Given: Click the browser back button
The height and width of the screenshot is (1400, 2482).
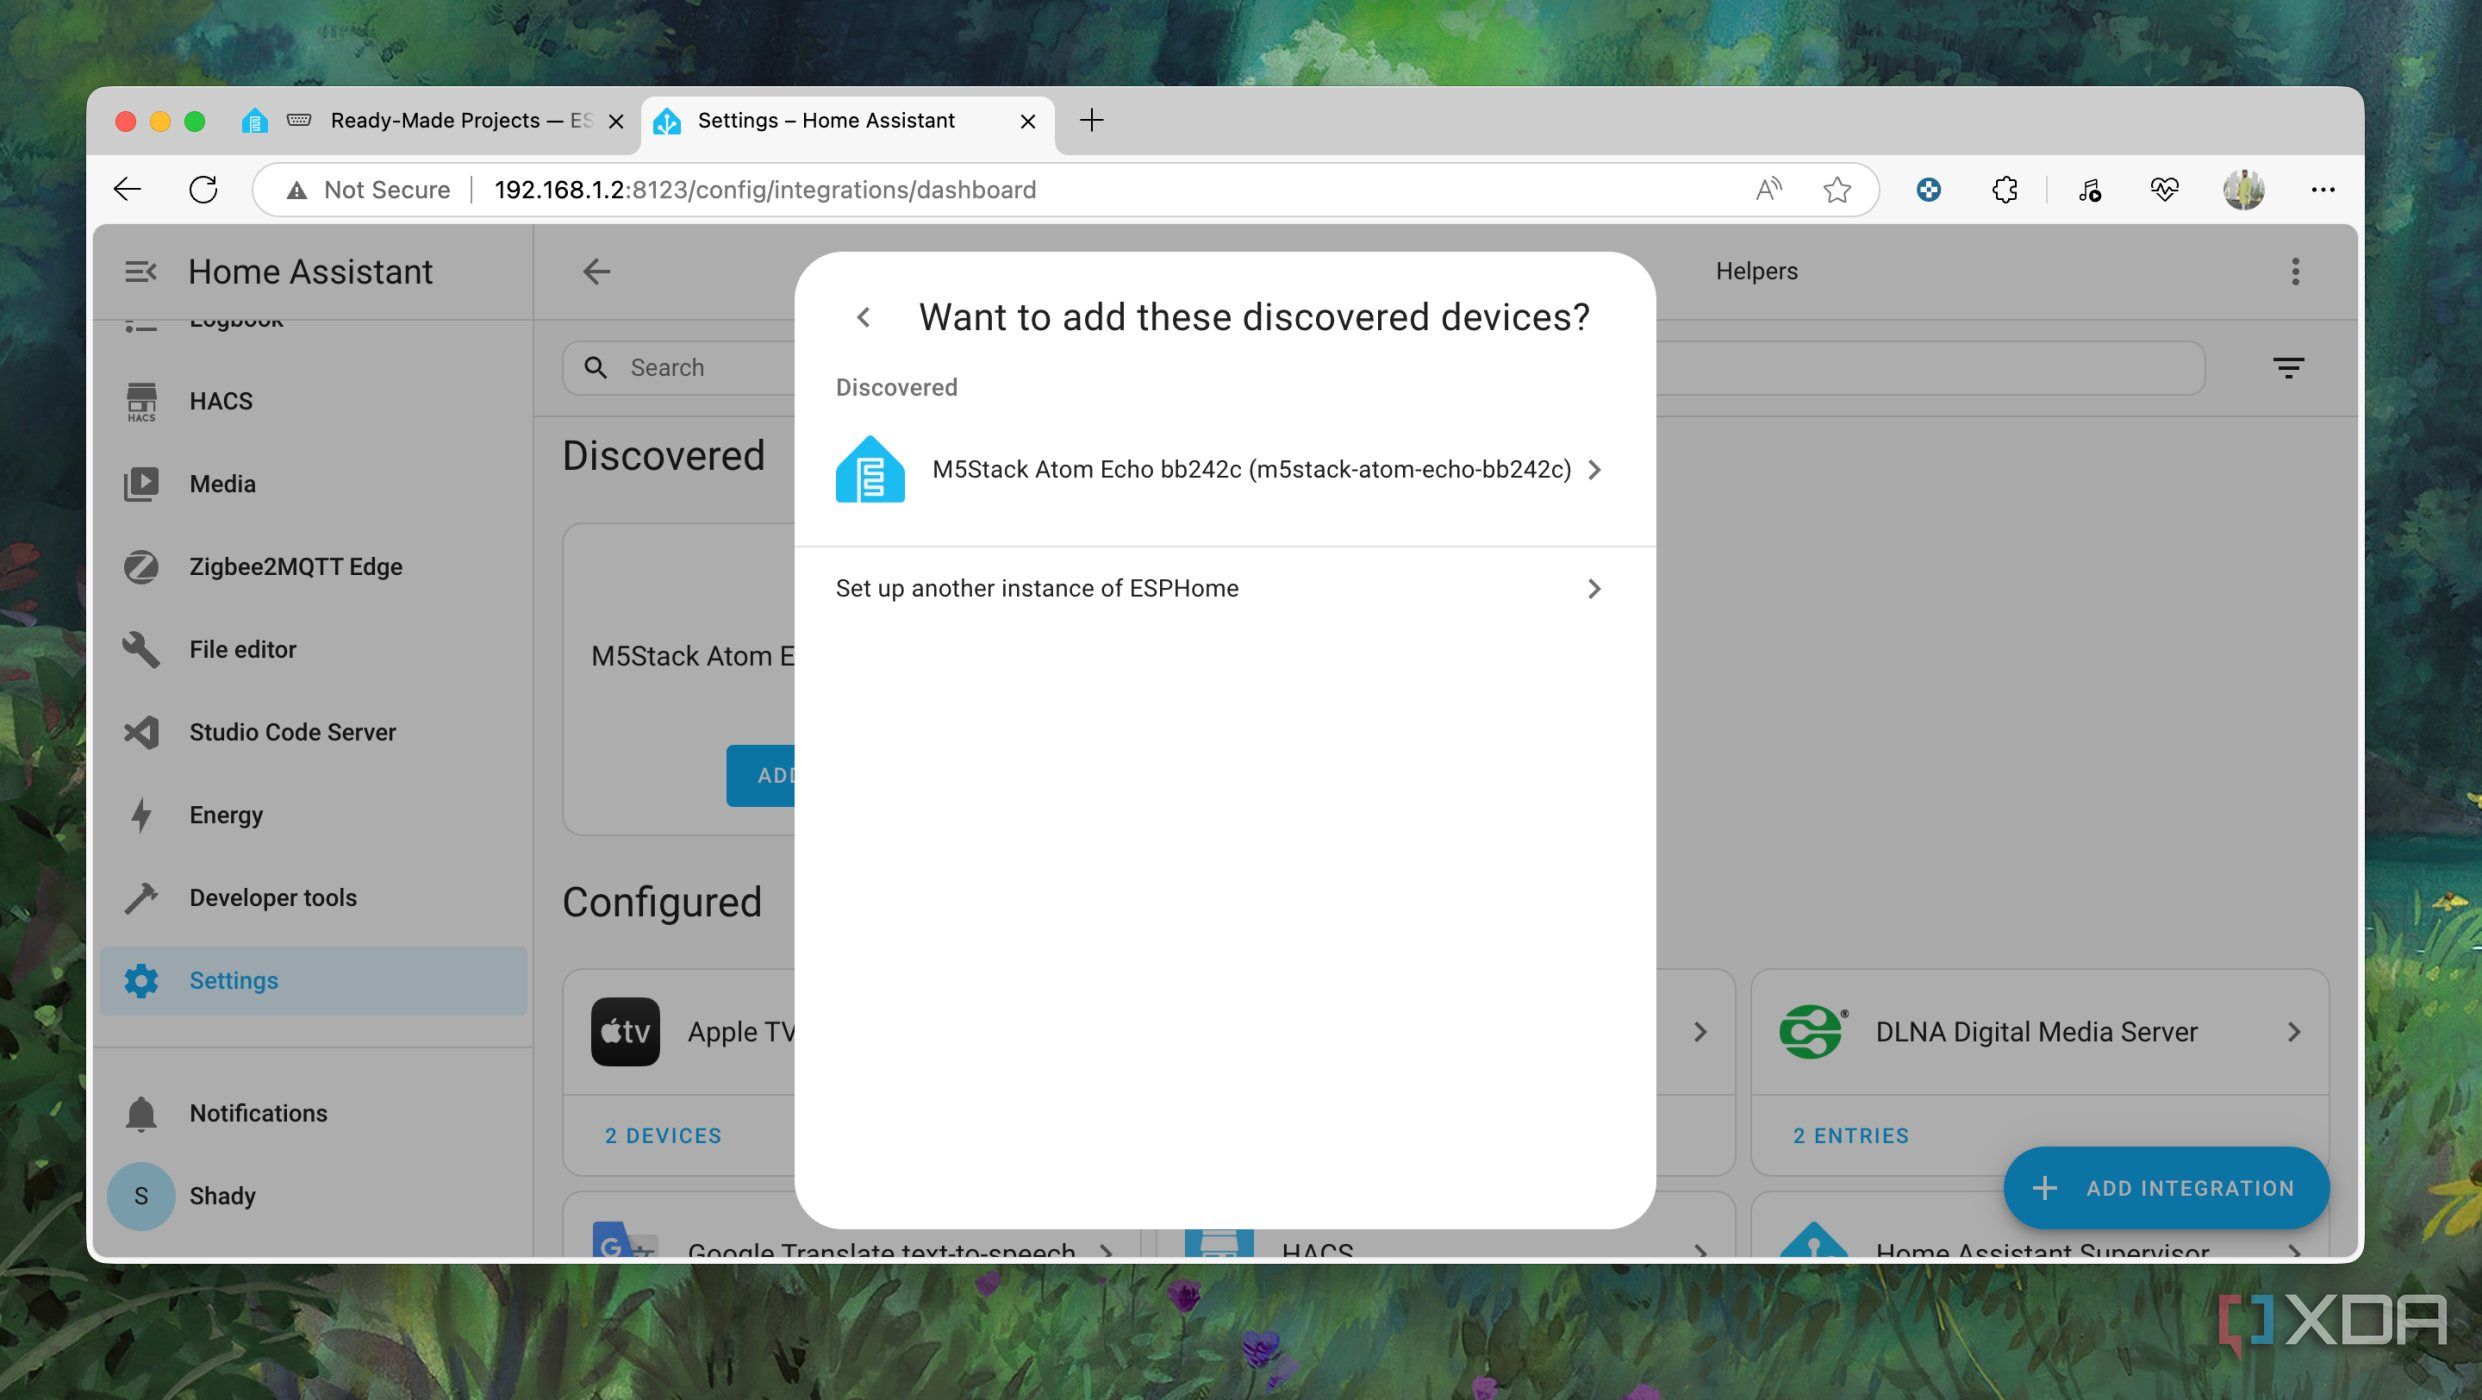Looking at the screenshot, I should point(127,190).
